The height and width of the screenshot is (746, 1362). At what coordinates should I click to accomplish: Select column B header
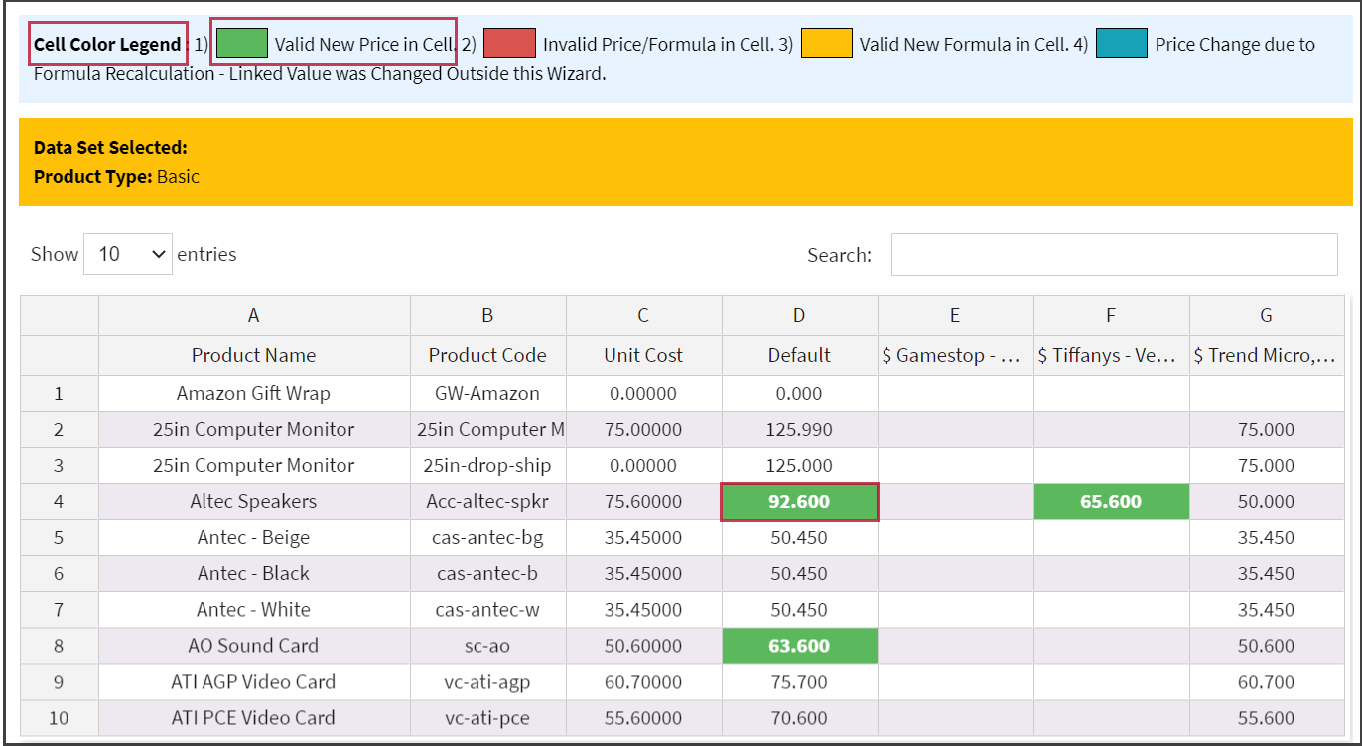tap(488, 315)
